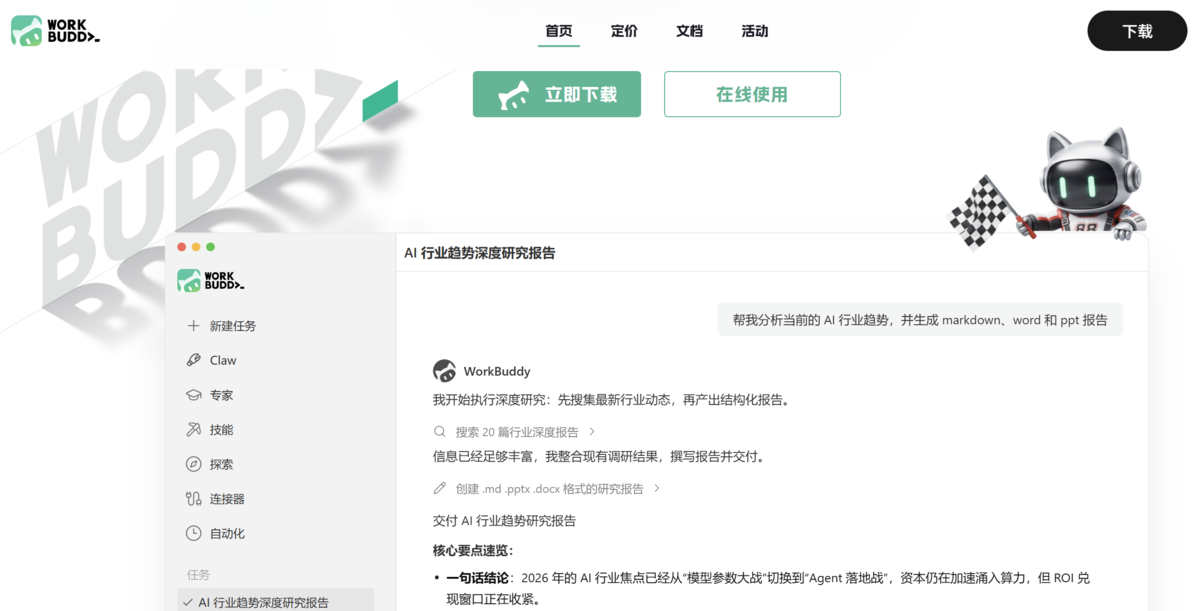1200x611 pixels.
Task: Select the AI 行业趋势深度研究报告 task in the sidebar
Action: [276, 600]
